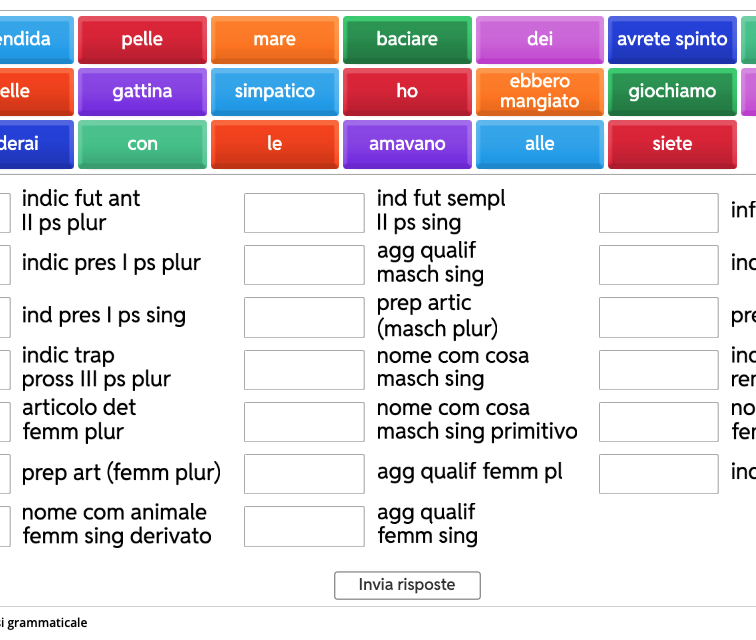Click answer box for 'nome com cosa masch sing primitivo'
This screenshot has width=756, height=640.
(x=304, y=422)
